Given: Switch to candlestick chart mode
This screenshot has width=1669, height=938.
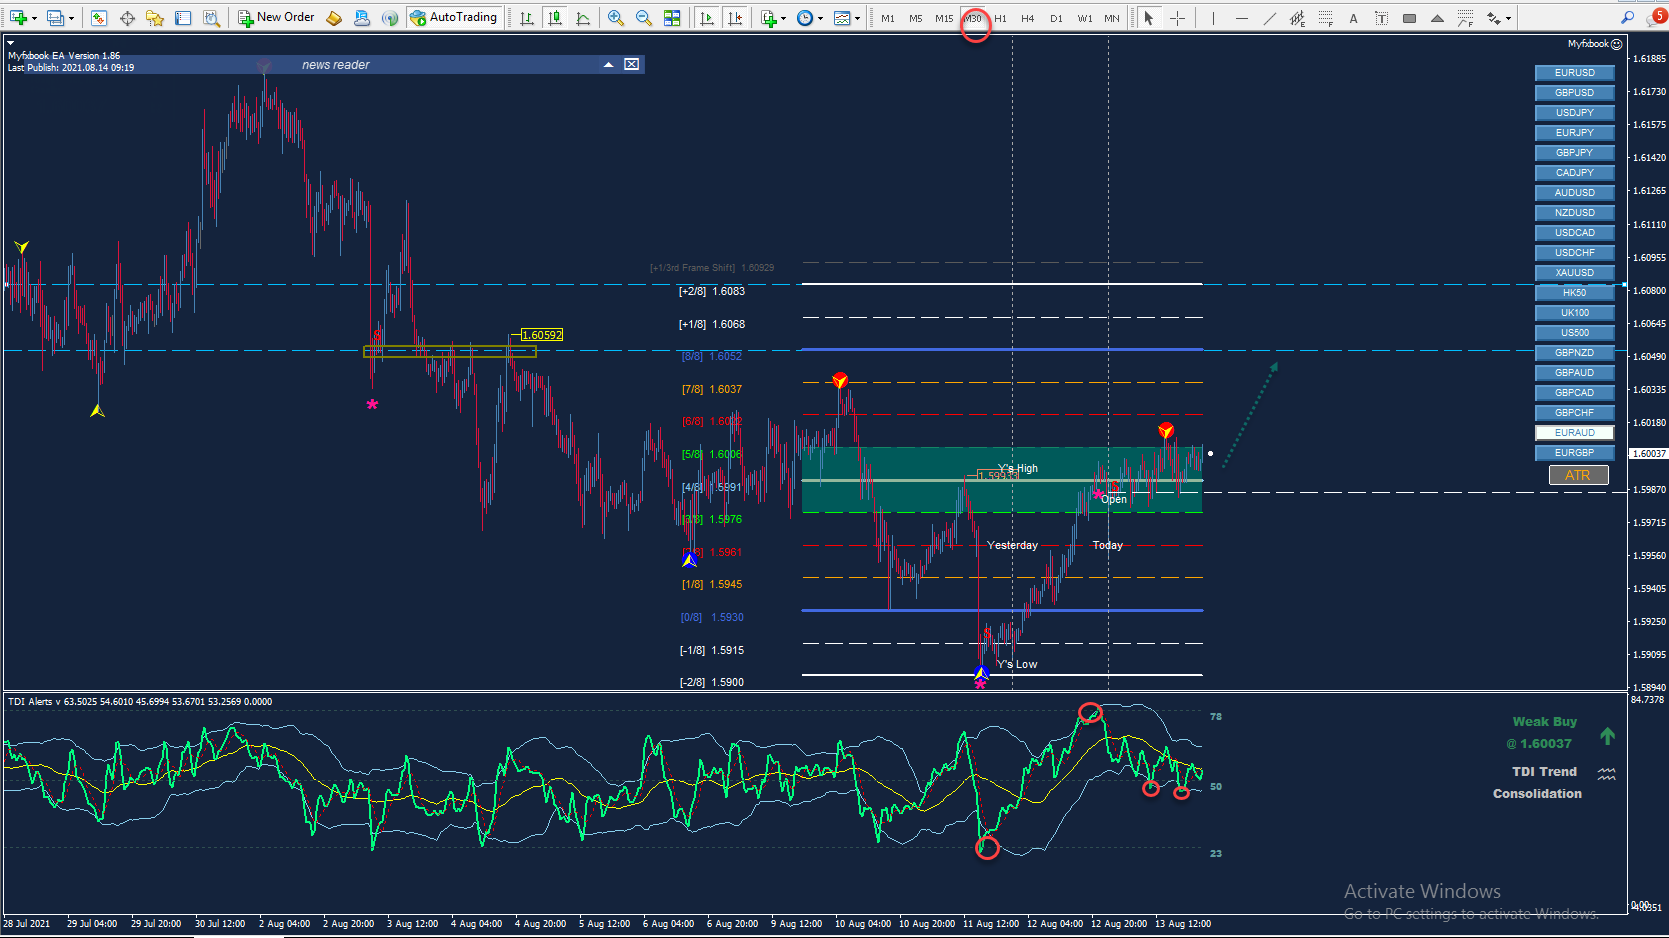Looking at the screenshot, I should (555, 18).
